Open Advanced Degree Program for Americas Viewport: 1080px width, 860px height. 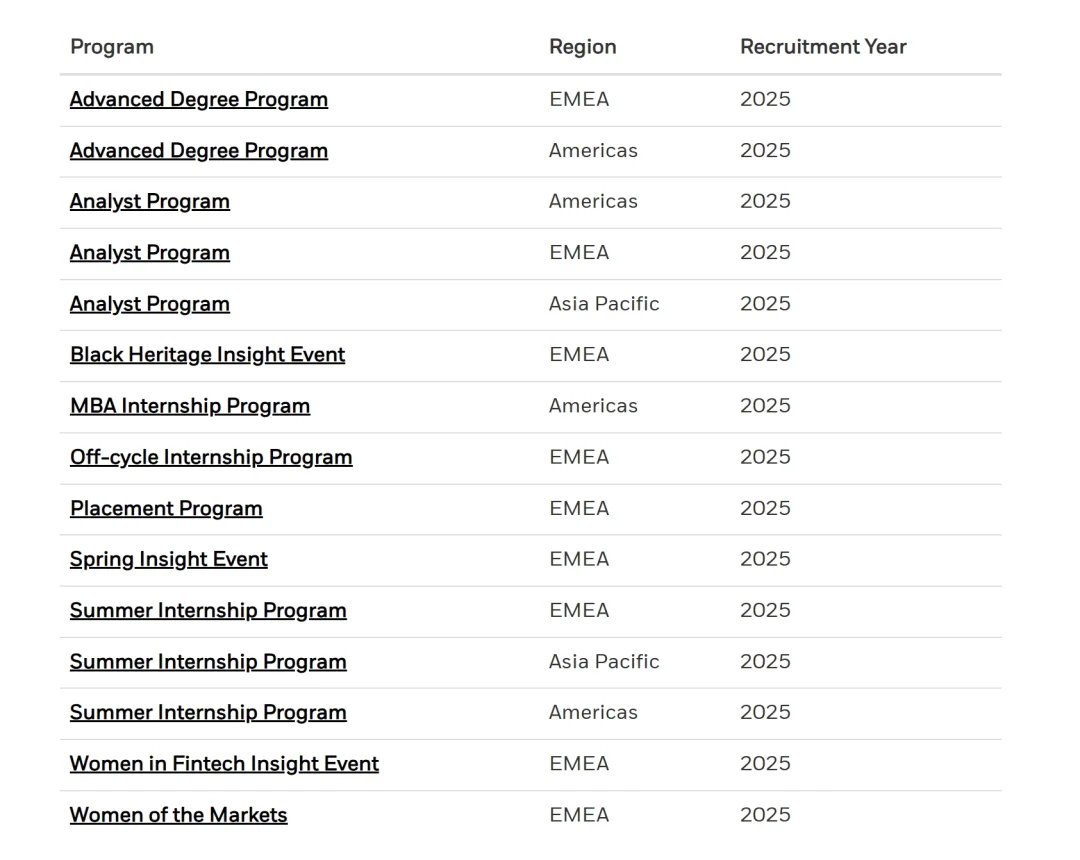(x=198, y=150)
